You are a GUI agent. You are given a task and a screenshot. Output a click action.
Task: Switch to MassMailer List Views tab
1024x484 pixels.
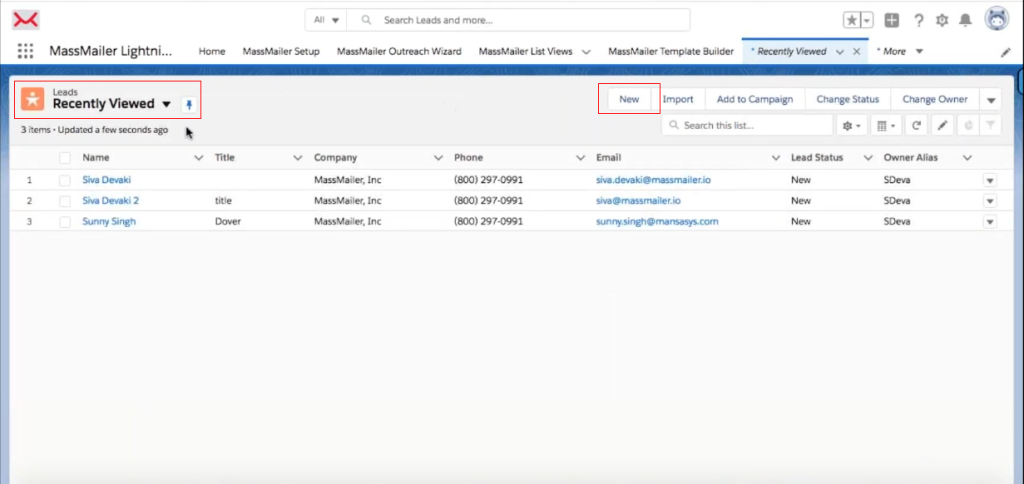click(526, 52)
